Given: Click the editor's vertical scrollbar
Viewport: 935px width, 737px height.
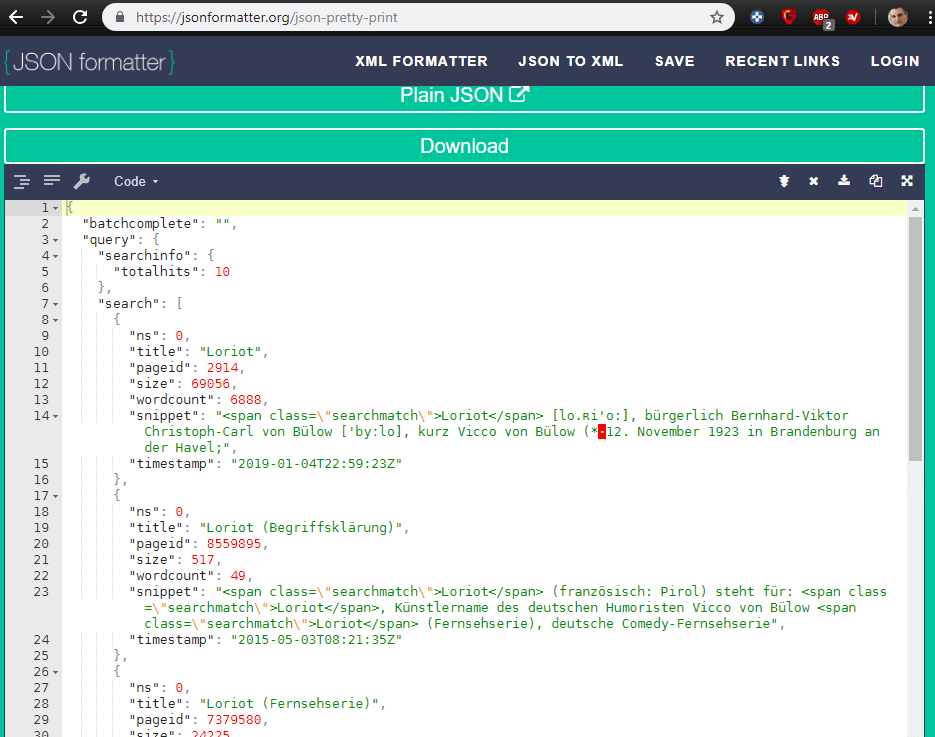Looking at the screenshot, I should tap(915, 340).
